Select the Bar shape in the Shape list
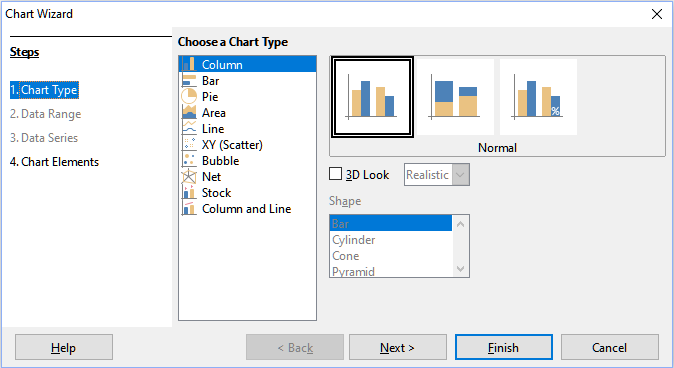Viewport: 674px width, 368px height. pos(391,224)
